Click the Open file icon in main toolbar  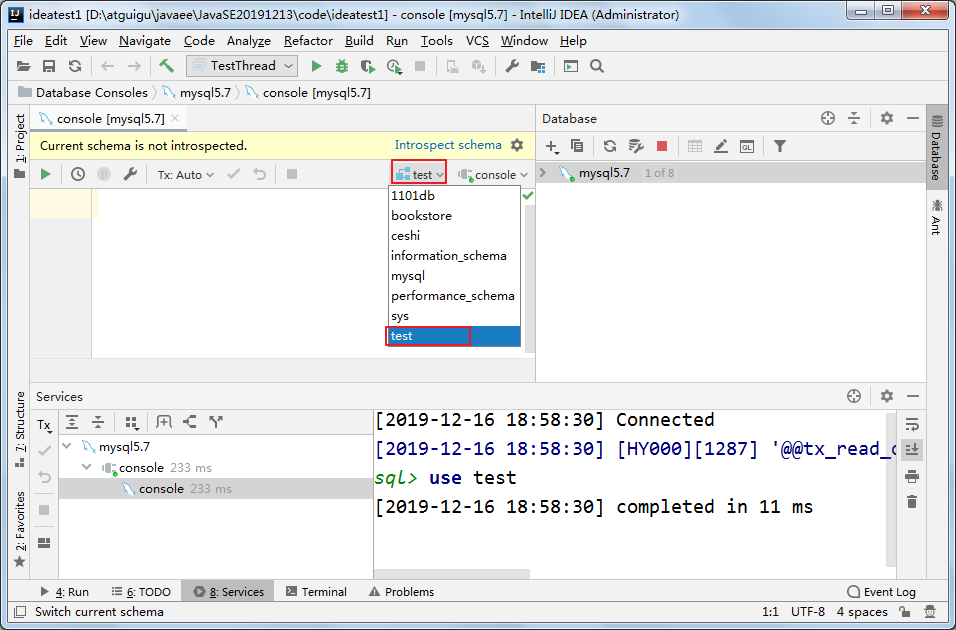24,66
